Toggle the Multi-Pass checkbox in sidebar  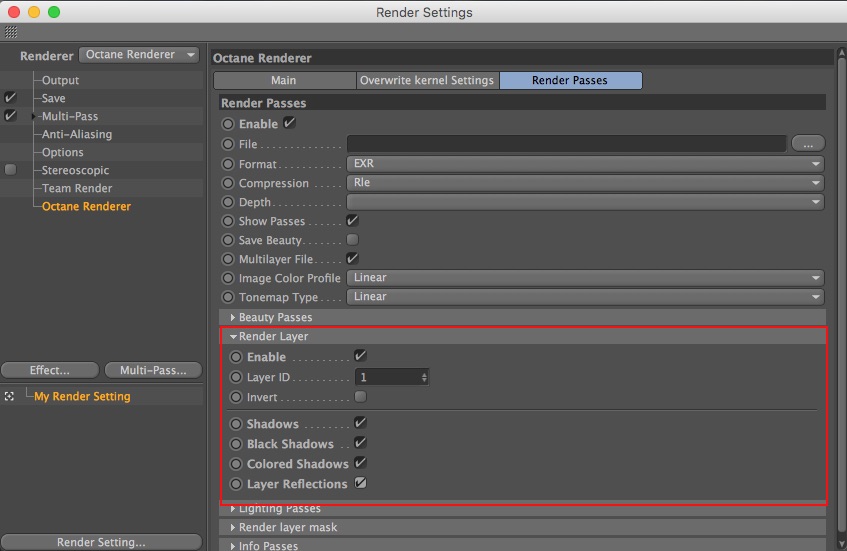click(x=10, y=116)
